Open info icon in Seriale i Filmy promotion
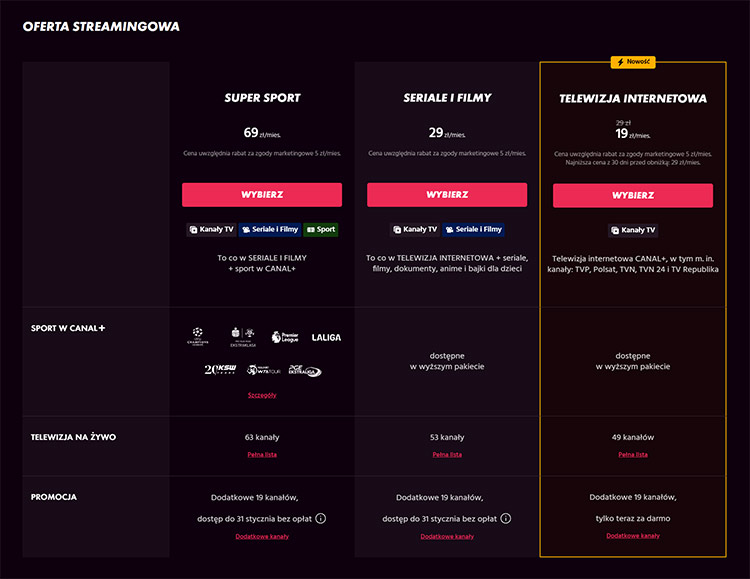The image size is (750, 579). [506, 518]
